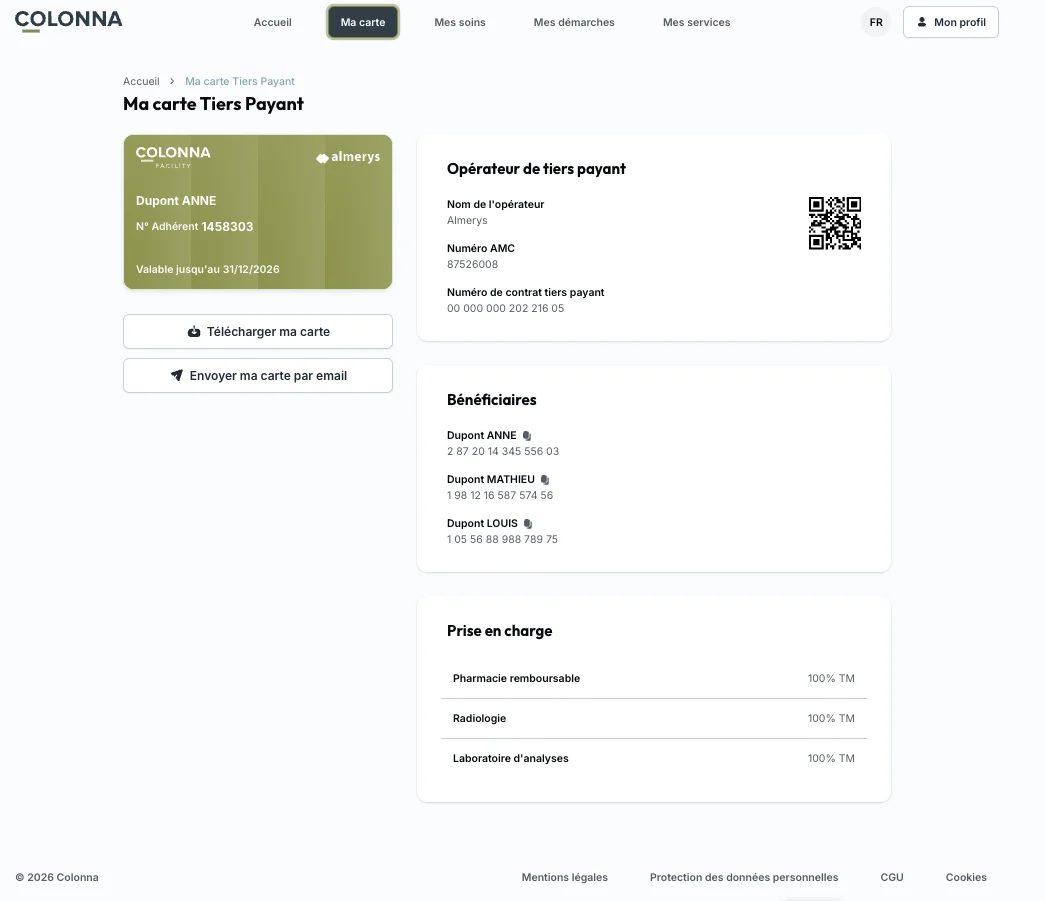Image resolution: width=1045 pixels, height=901 pixels.
Task: Click the green Tiers Payant card
Action: pyautogui.click(x=258, y=212)
